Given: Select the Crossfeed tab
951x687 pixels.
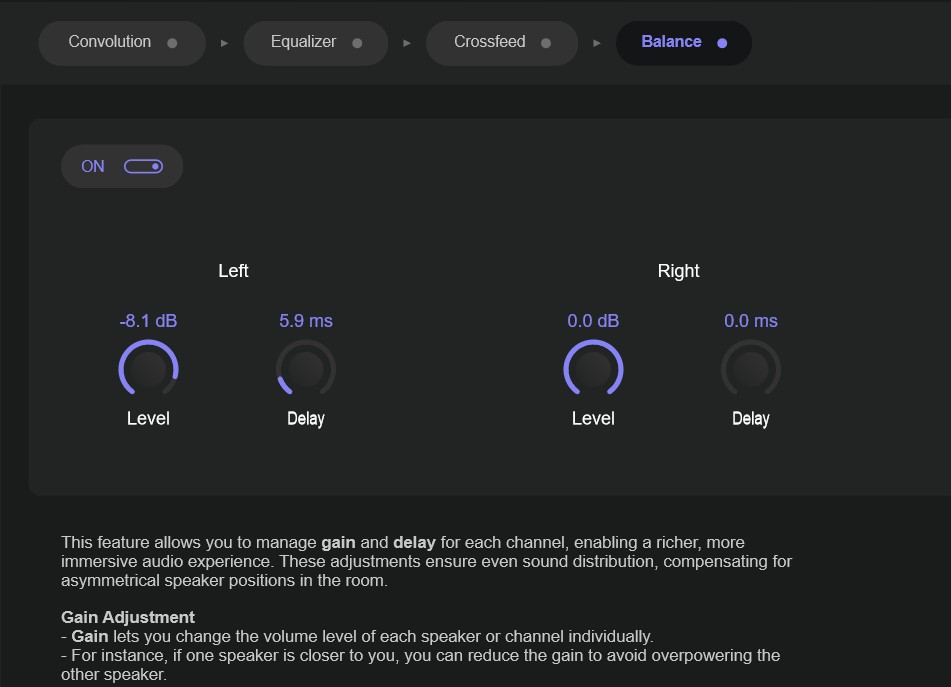Looking at the screenshot, I should click(x=490, y=42).
